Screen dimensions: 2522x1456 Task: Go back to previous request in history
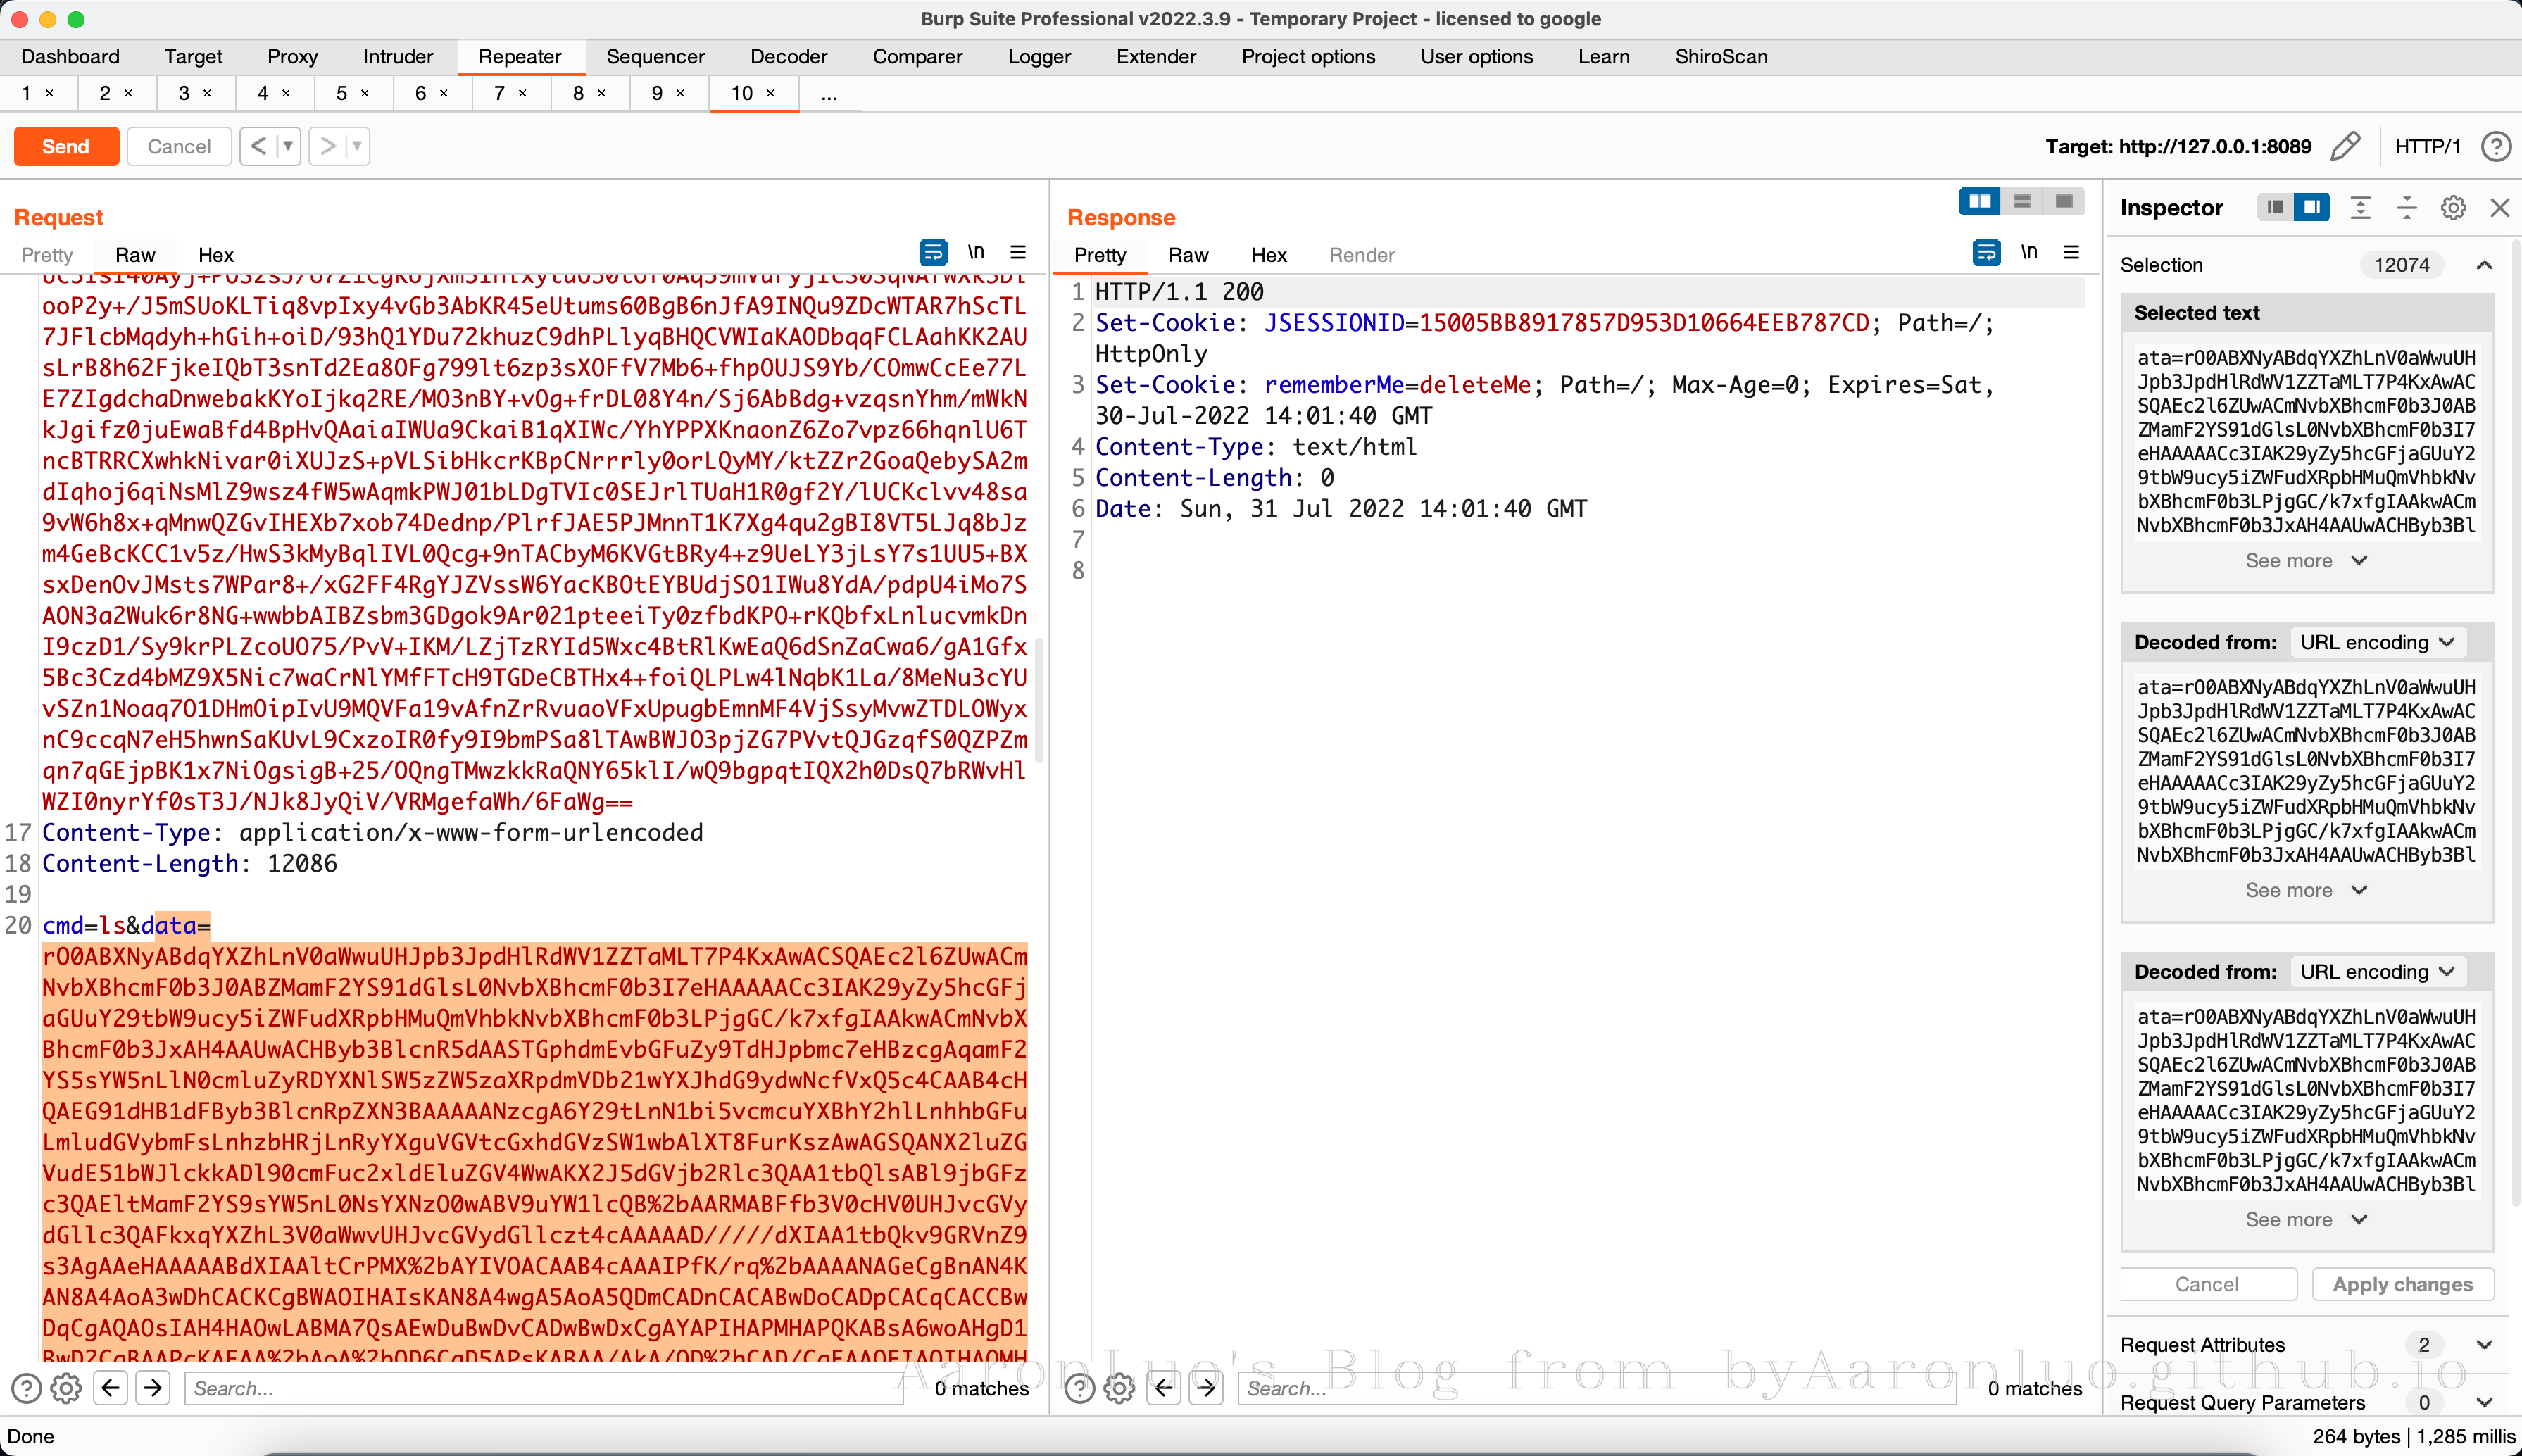(x=258, y=146)
